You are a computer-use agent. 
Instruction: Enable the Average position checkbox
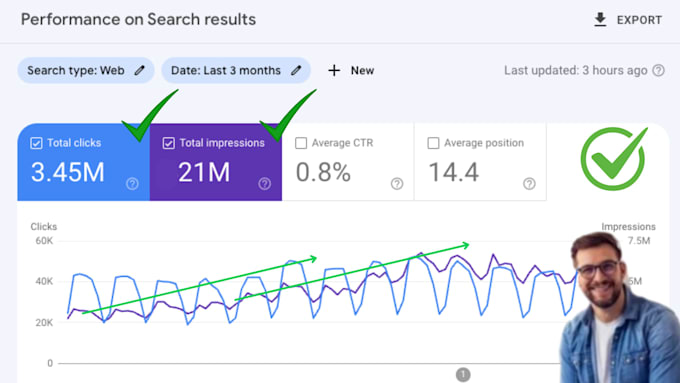pyautogui.click(x=433, y=143)
